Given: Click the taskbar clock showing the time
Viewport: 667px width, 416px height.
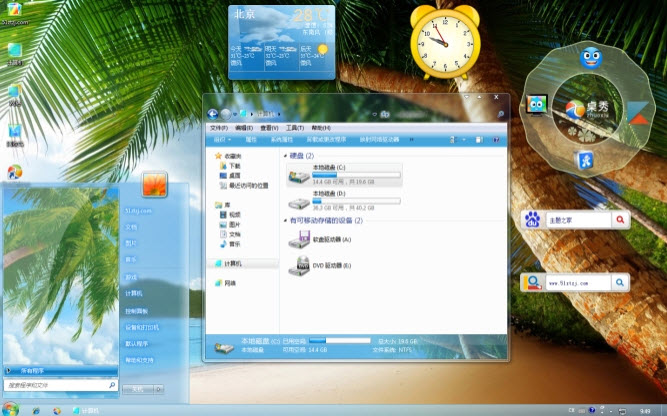Looking at the screenshot, I should pyautogui.click(x=646, y=411).
